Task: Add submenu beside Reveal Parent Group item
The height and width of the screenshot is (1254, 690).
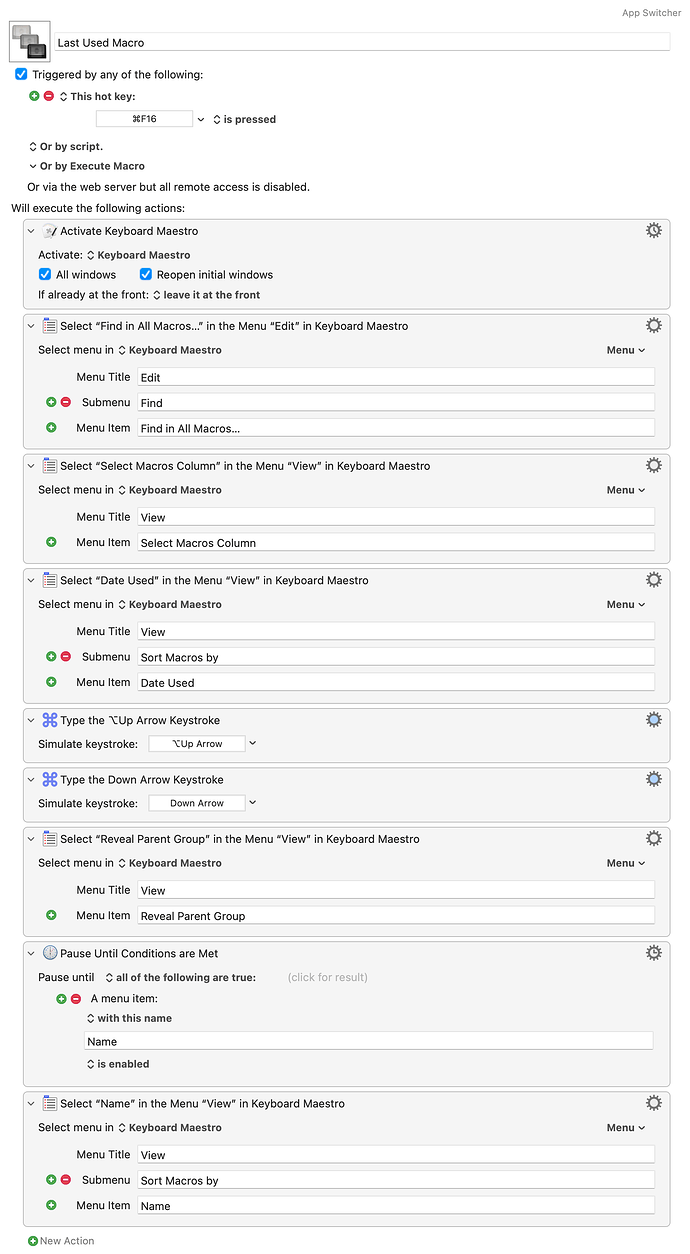Action: tap(51, 915)
